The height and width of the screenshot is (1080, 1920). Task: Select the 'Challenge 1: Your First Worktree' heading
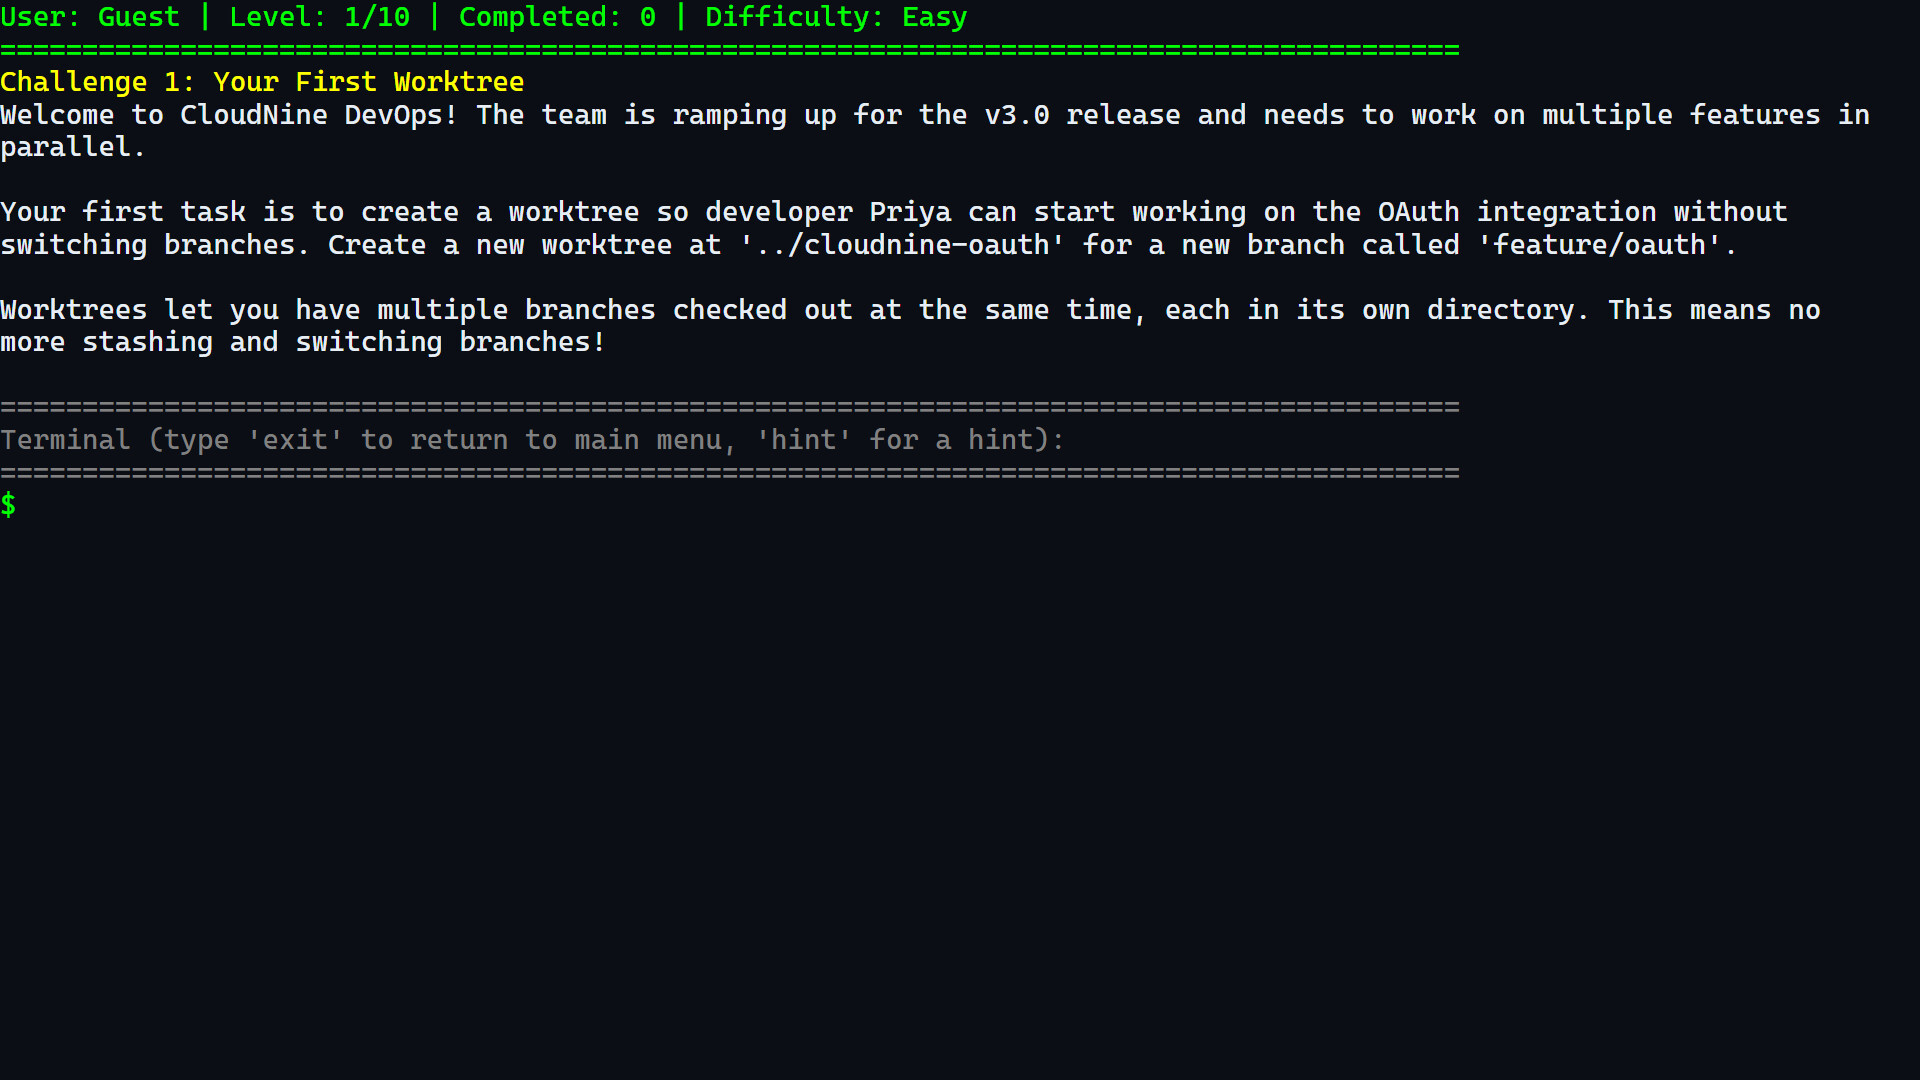(262, 82)
